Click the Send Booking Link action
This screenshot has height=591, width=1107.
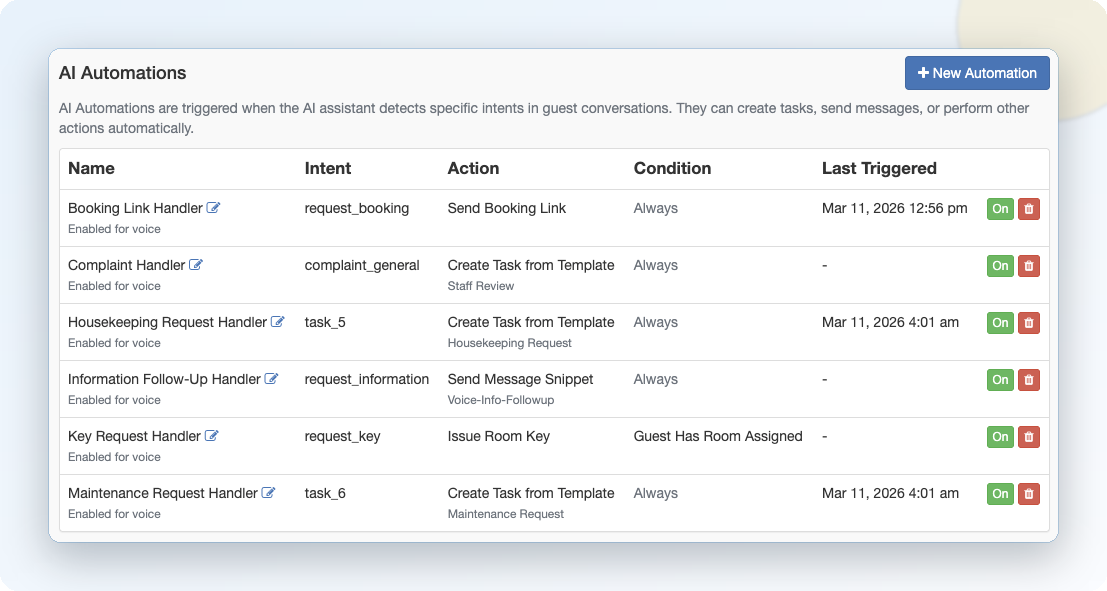click(x=507, y=208)
